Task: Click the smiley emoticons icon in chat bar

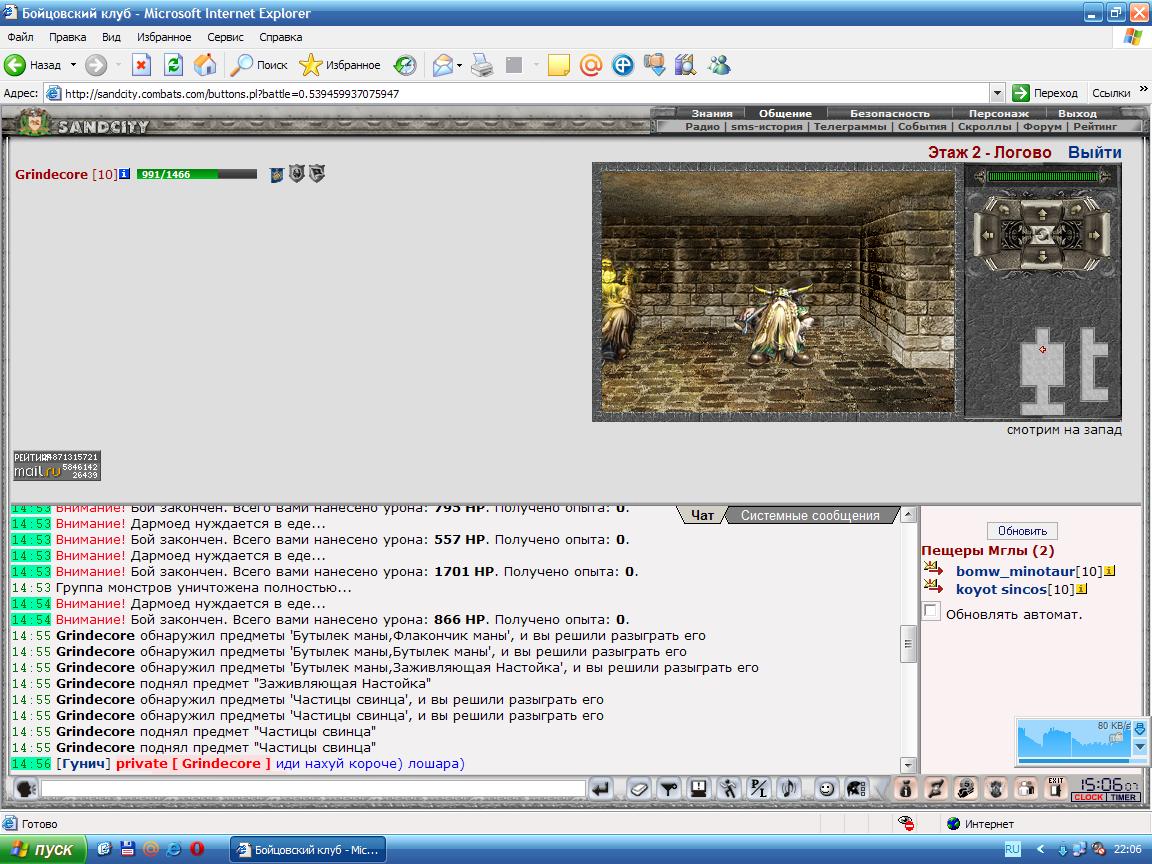Action: [x=827, y=789]
